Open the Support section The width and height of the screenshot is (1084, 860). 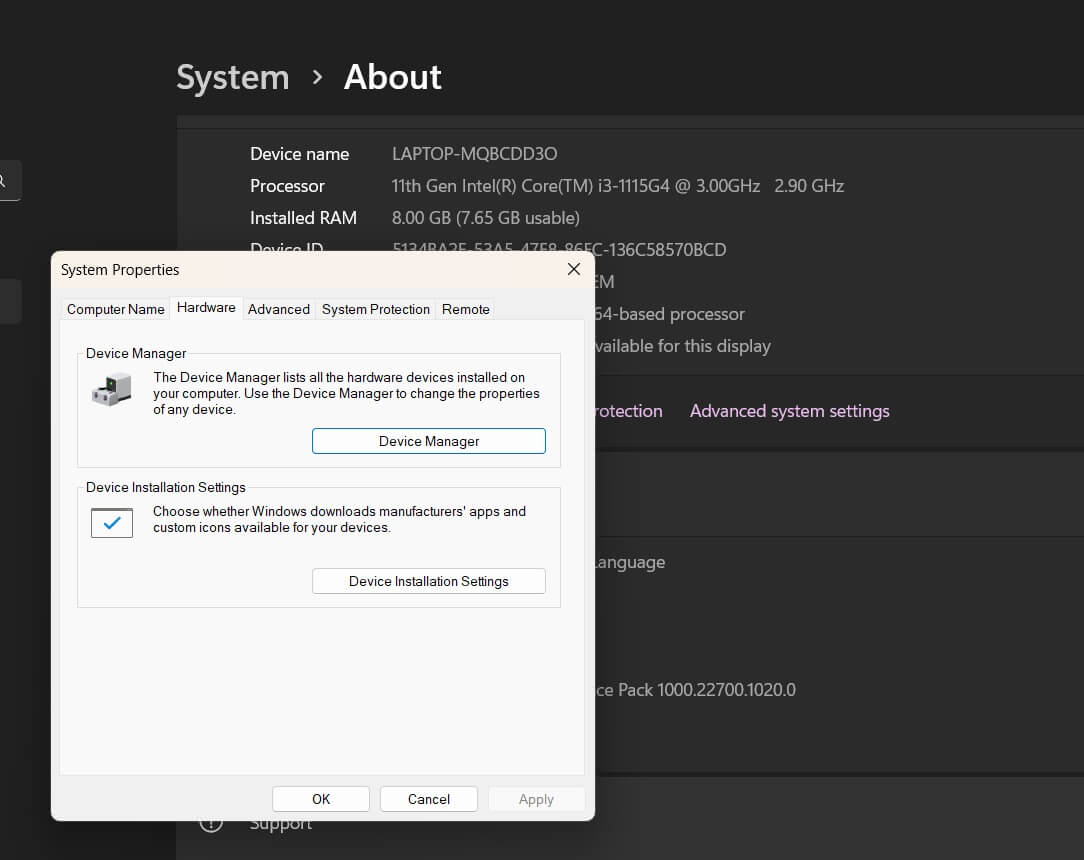(x=280, y=822)
